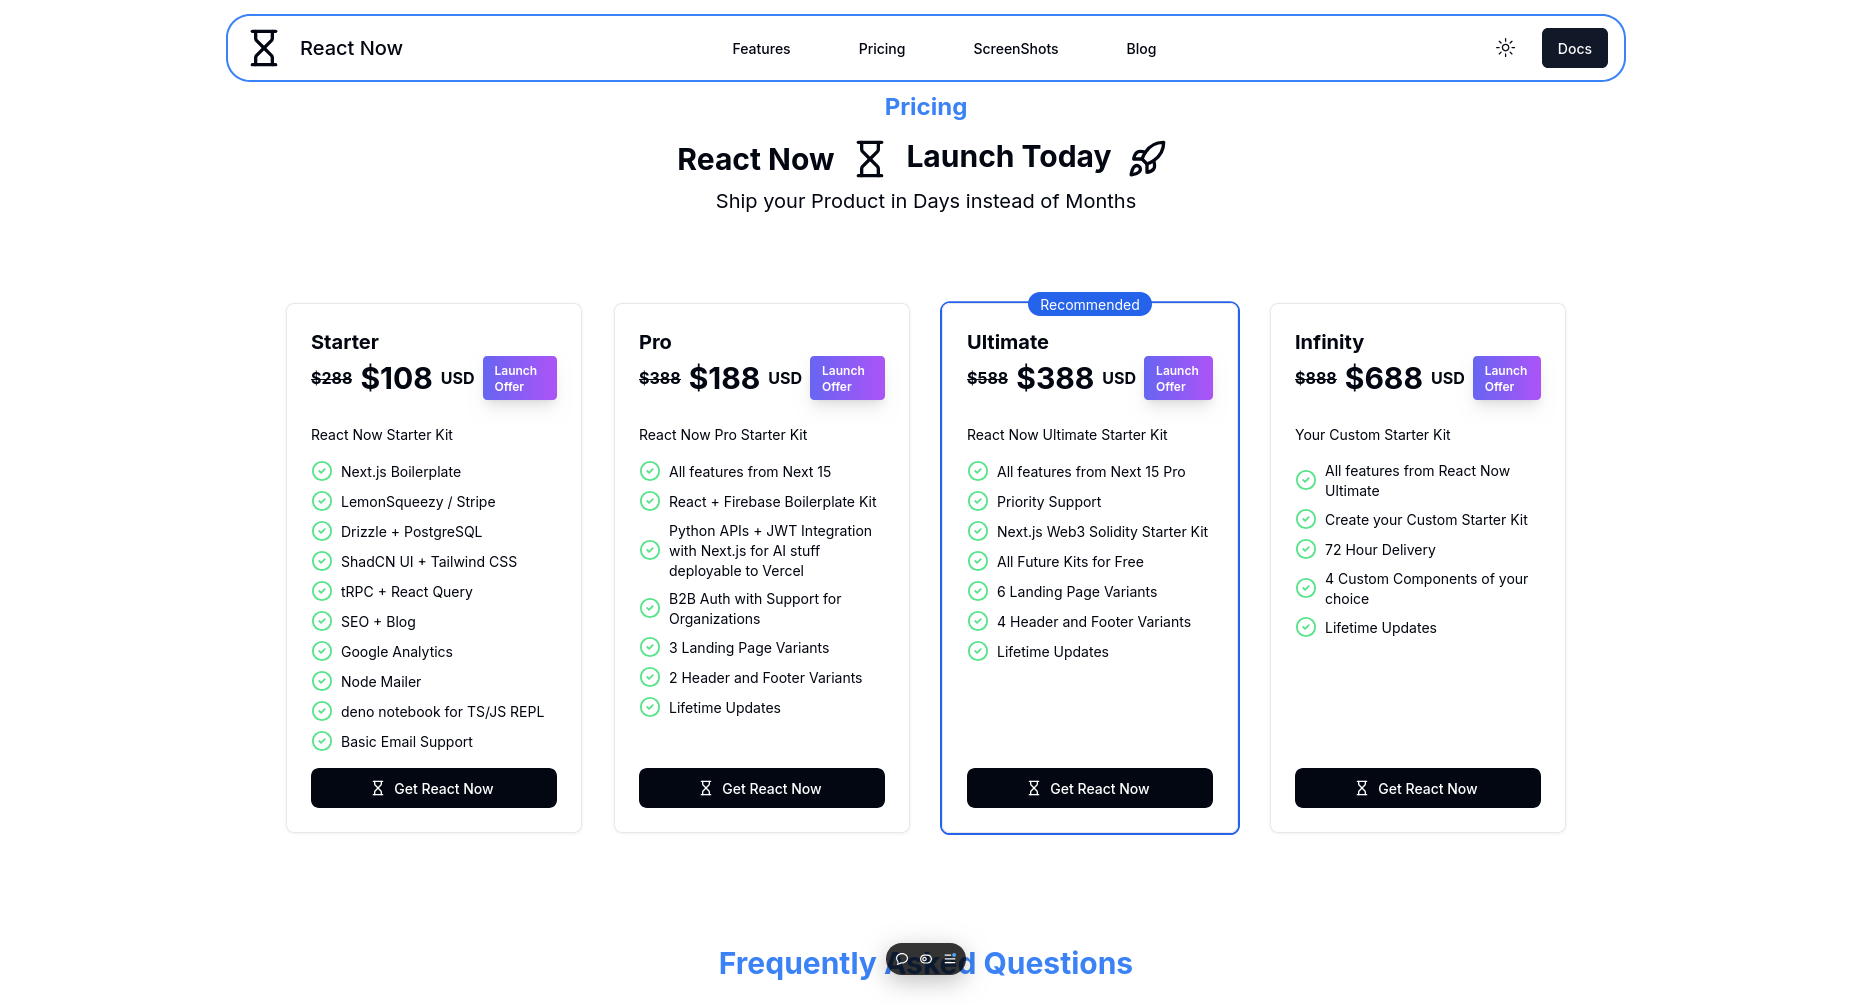The image size is (1852, 1005).
Task: Click Get React Now in the Starter card
Action: 434,788
